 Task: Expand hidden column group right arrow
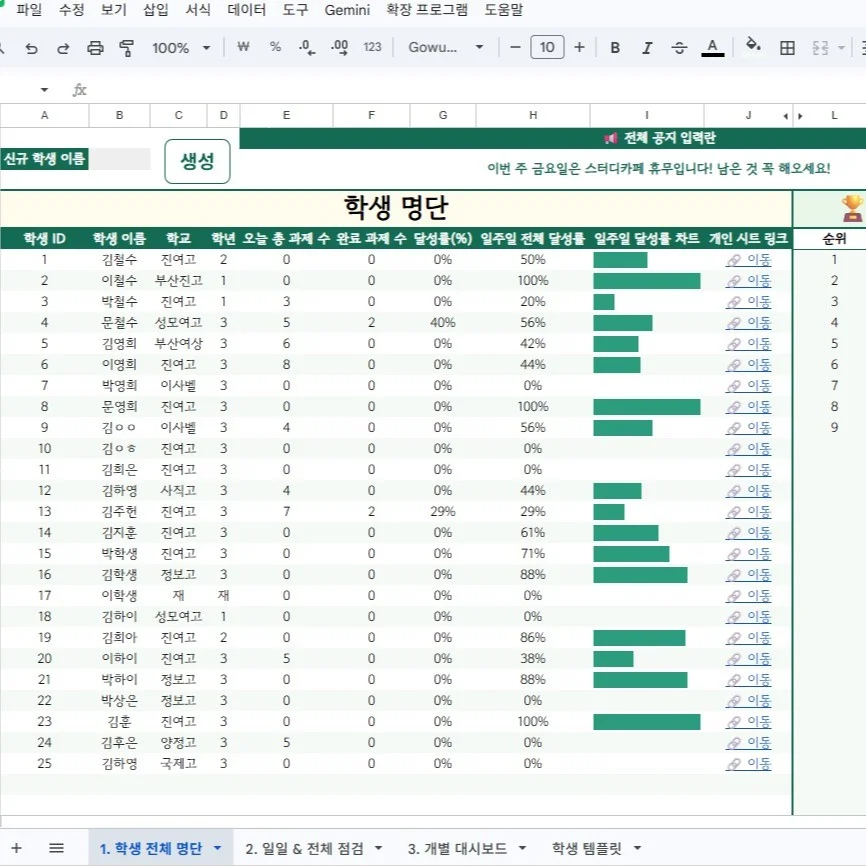click(x=800, y=116)
